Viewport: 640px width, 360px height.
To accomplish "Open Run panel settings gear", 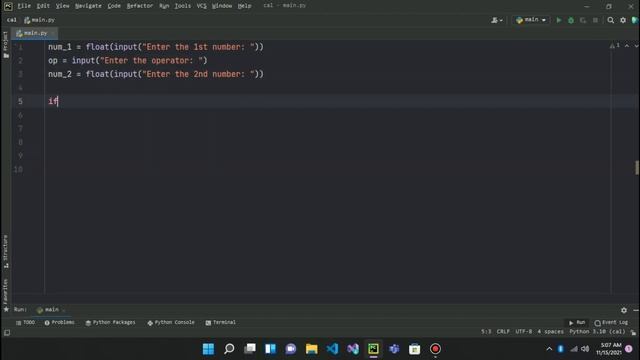I will coord(624,310).
